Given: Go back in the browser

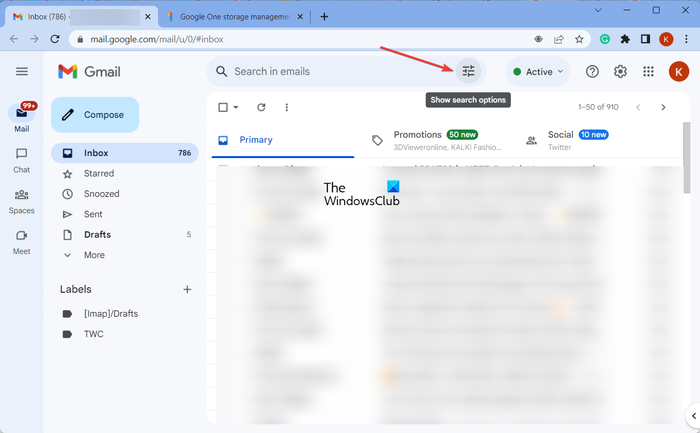Looking at the screenshot, I should 14,39.
